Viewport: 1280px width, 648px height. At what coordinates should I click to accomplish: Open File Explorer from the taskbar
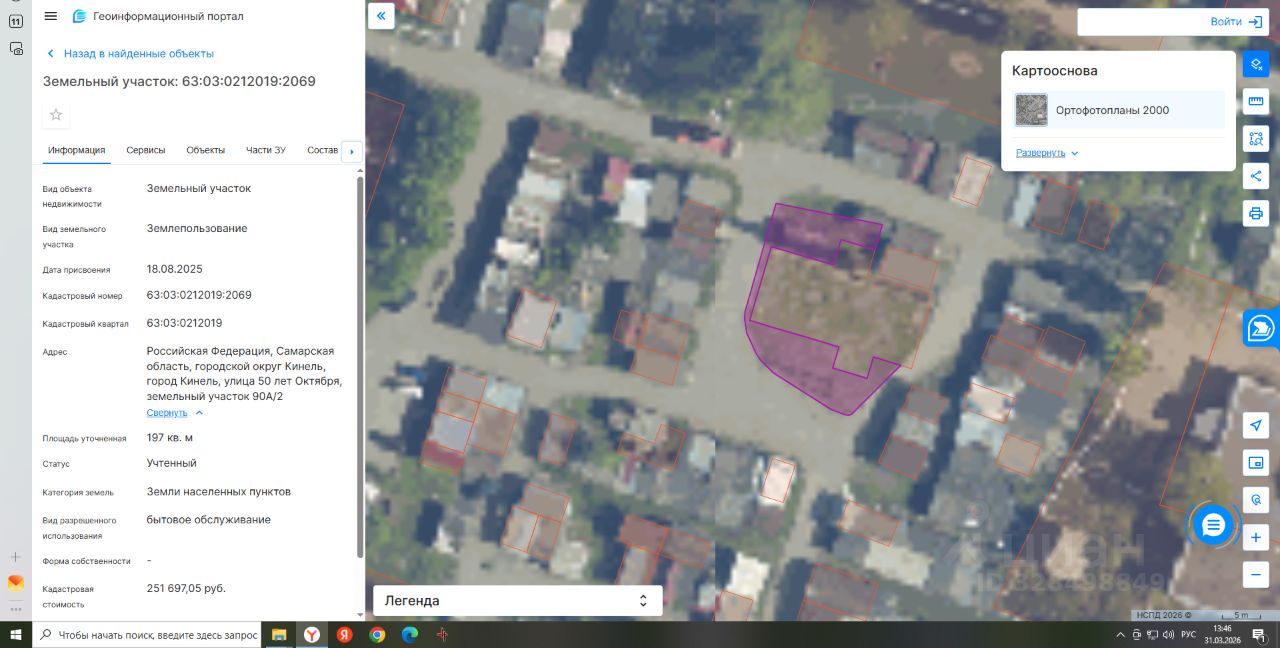(x=279, y=635)
